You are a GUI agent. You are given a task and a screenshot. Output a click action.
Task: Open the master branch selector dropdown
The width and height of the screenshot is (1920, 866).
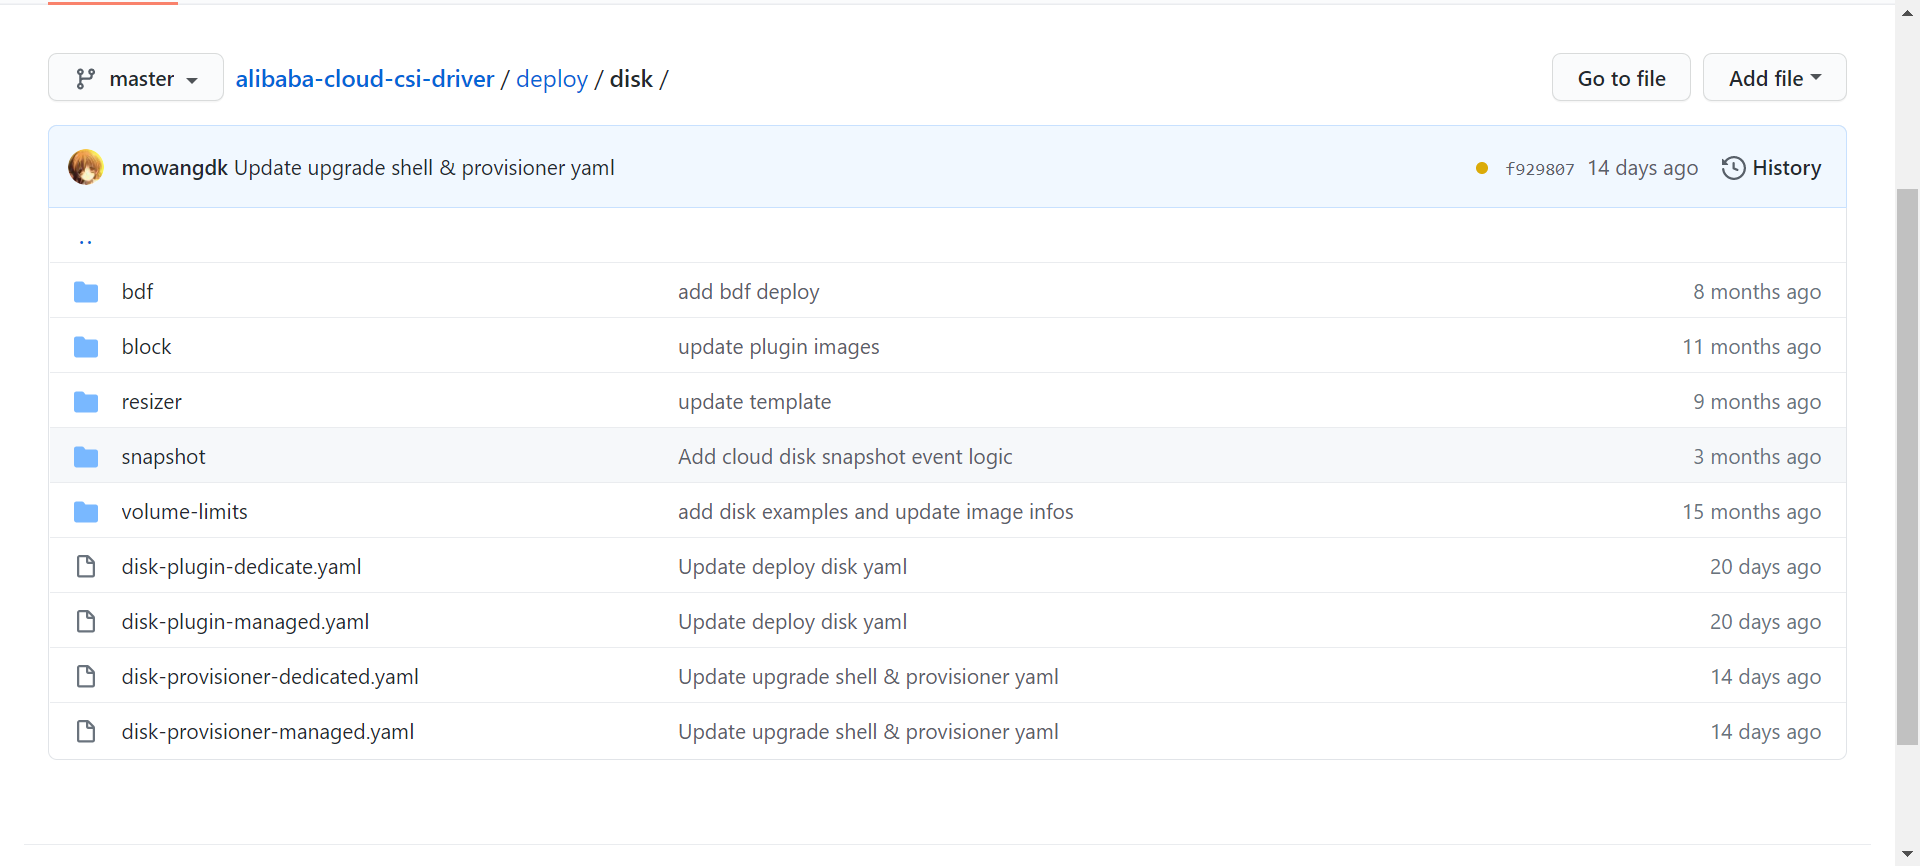tap(136, 78)
